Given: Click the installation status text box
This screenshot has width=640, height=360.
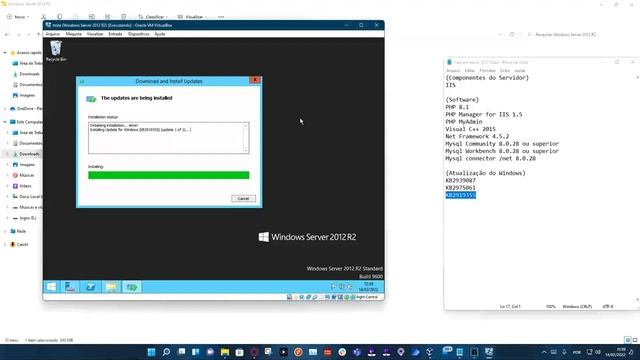Looking at the screenshot, I should coord(169,138).
